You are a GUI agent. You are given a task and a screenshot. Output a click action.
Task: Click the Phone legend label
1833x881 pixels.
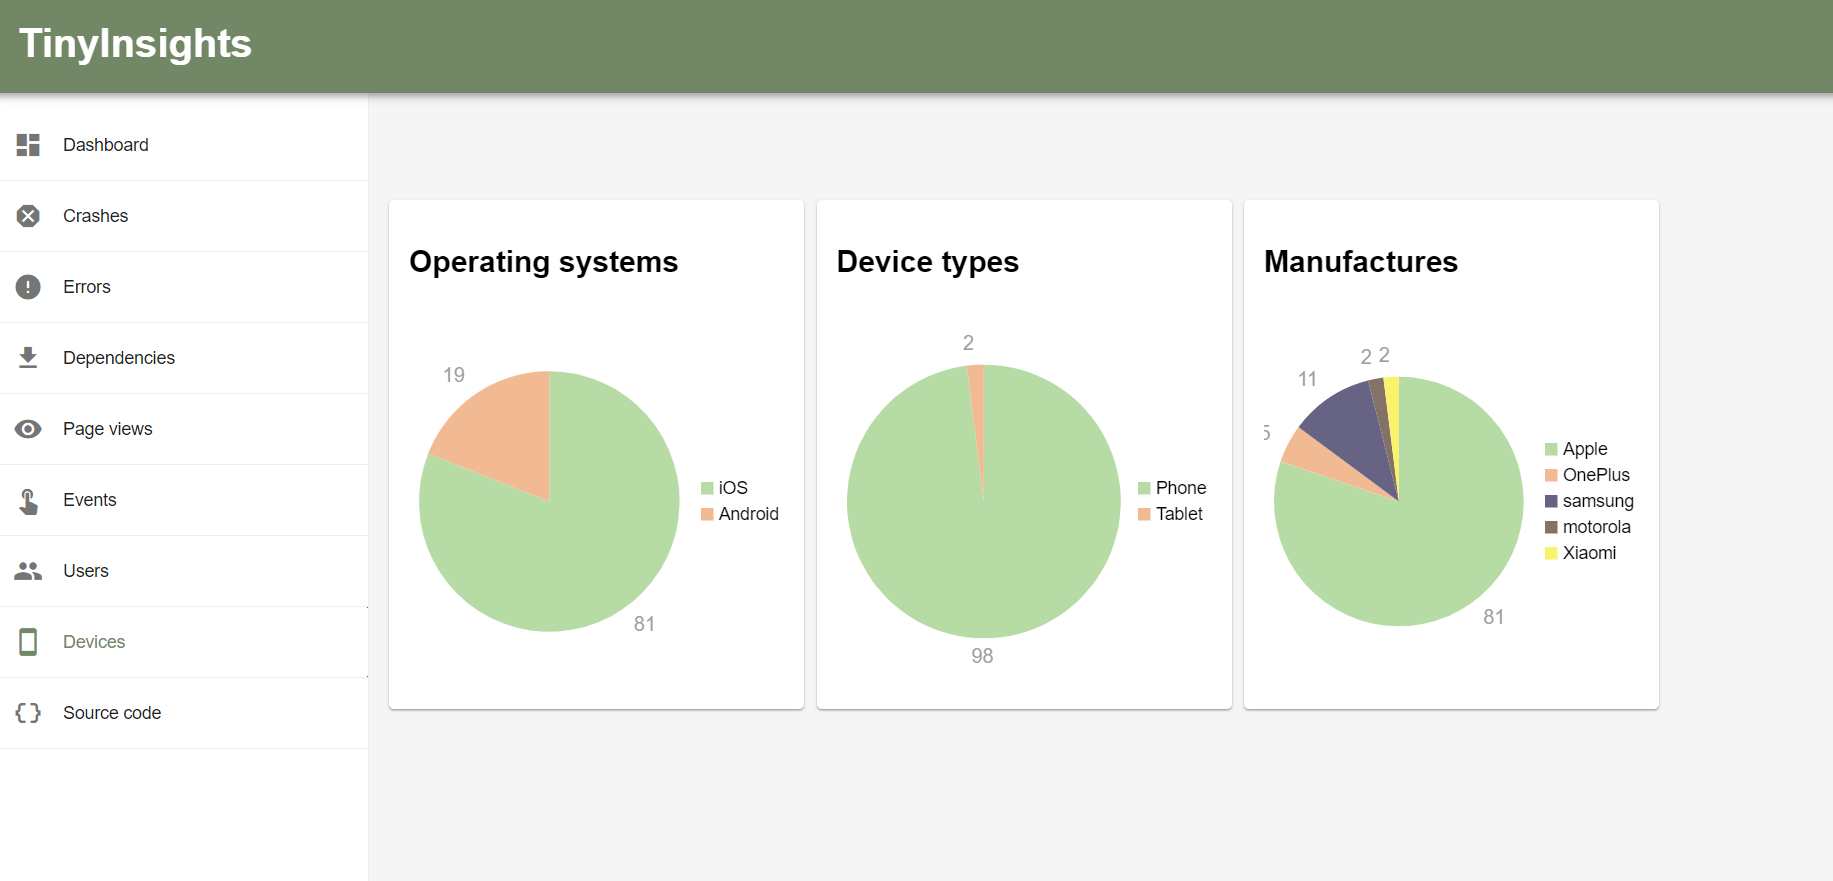pyautogui.click(x=1181, y=488)
